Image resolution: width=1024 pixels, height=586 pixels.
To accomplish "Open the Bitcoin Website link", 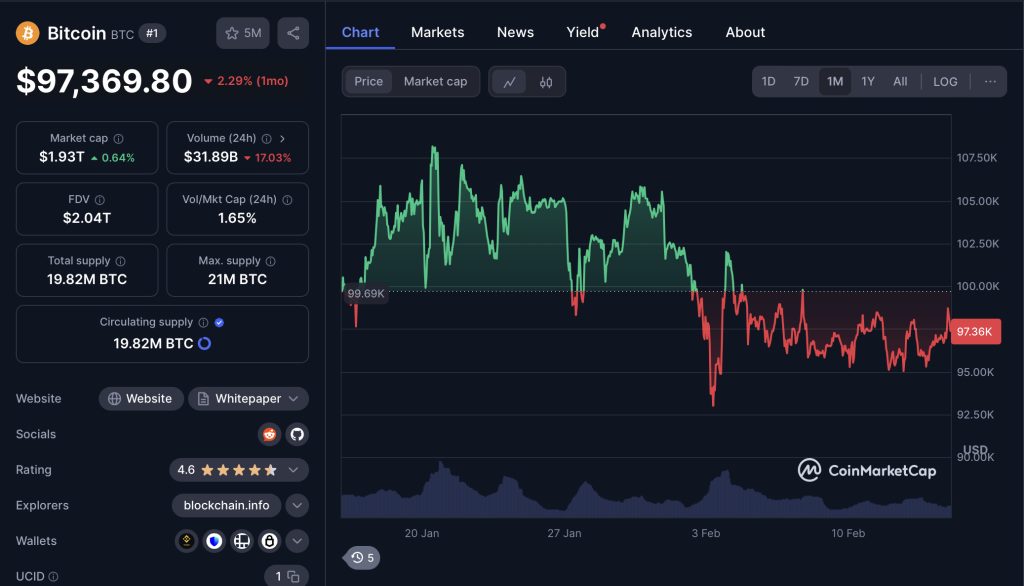I will point(140,399).
